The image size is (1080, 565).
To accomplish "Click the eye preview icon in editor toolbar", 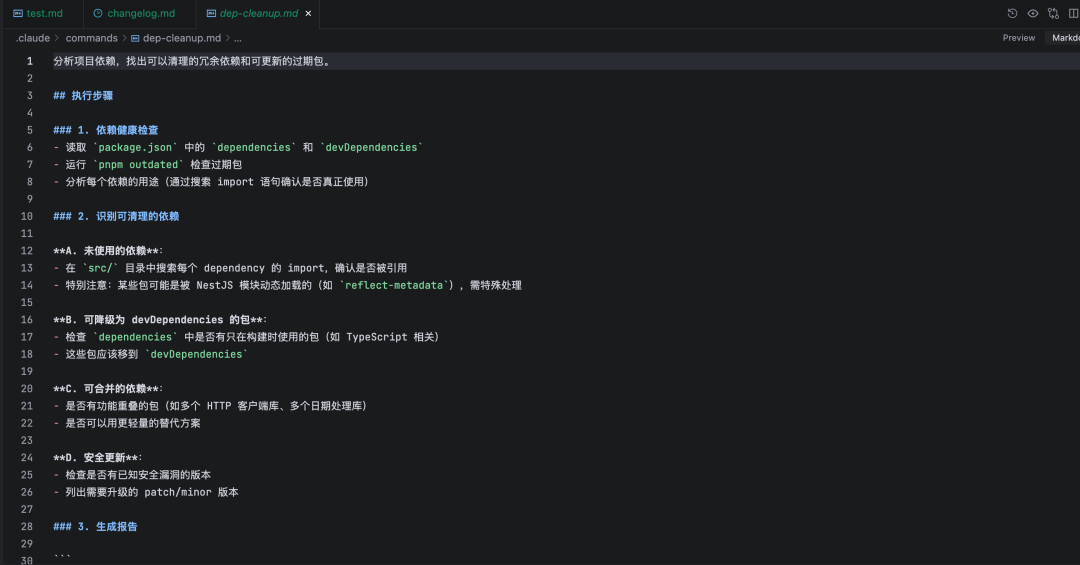I will (x=1032, y=13).
